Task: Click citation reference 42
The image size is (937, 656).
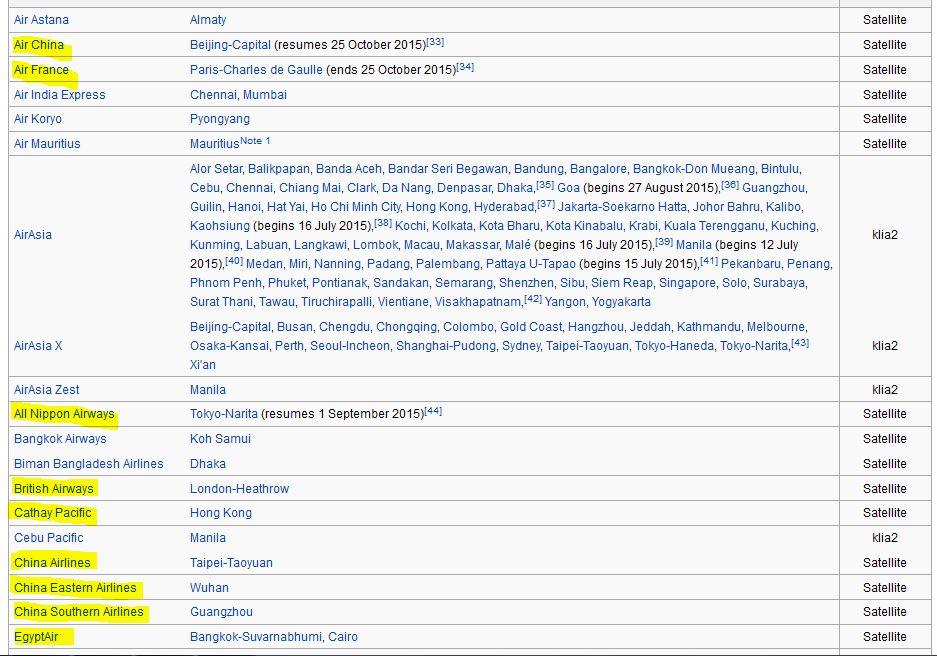Action: pos(533,299)
